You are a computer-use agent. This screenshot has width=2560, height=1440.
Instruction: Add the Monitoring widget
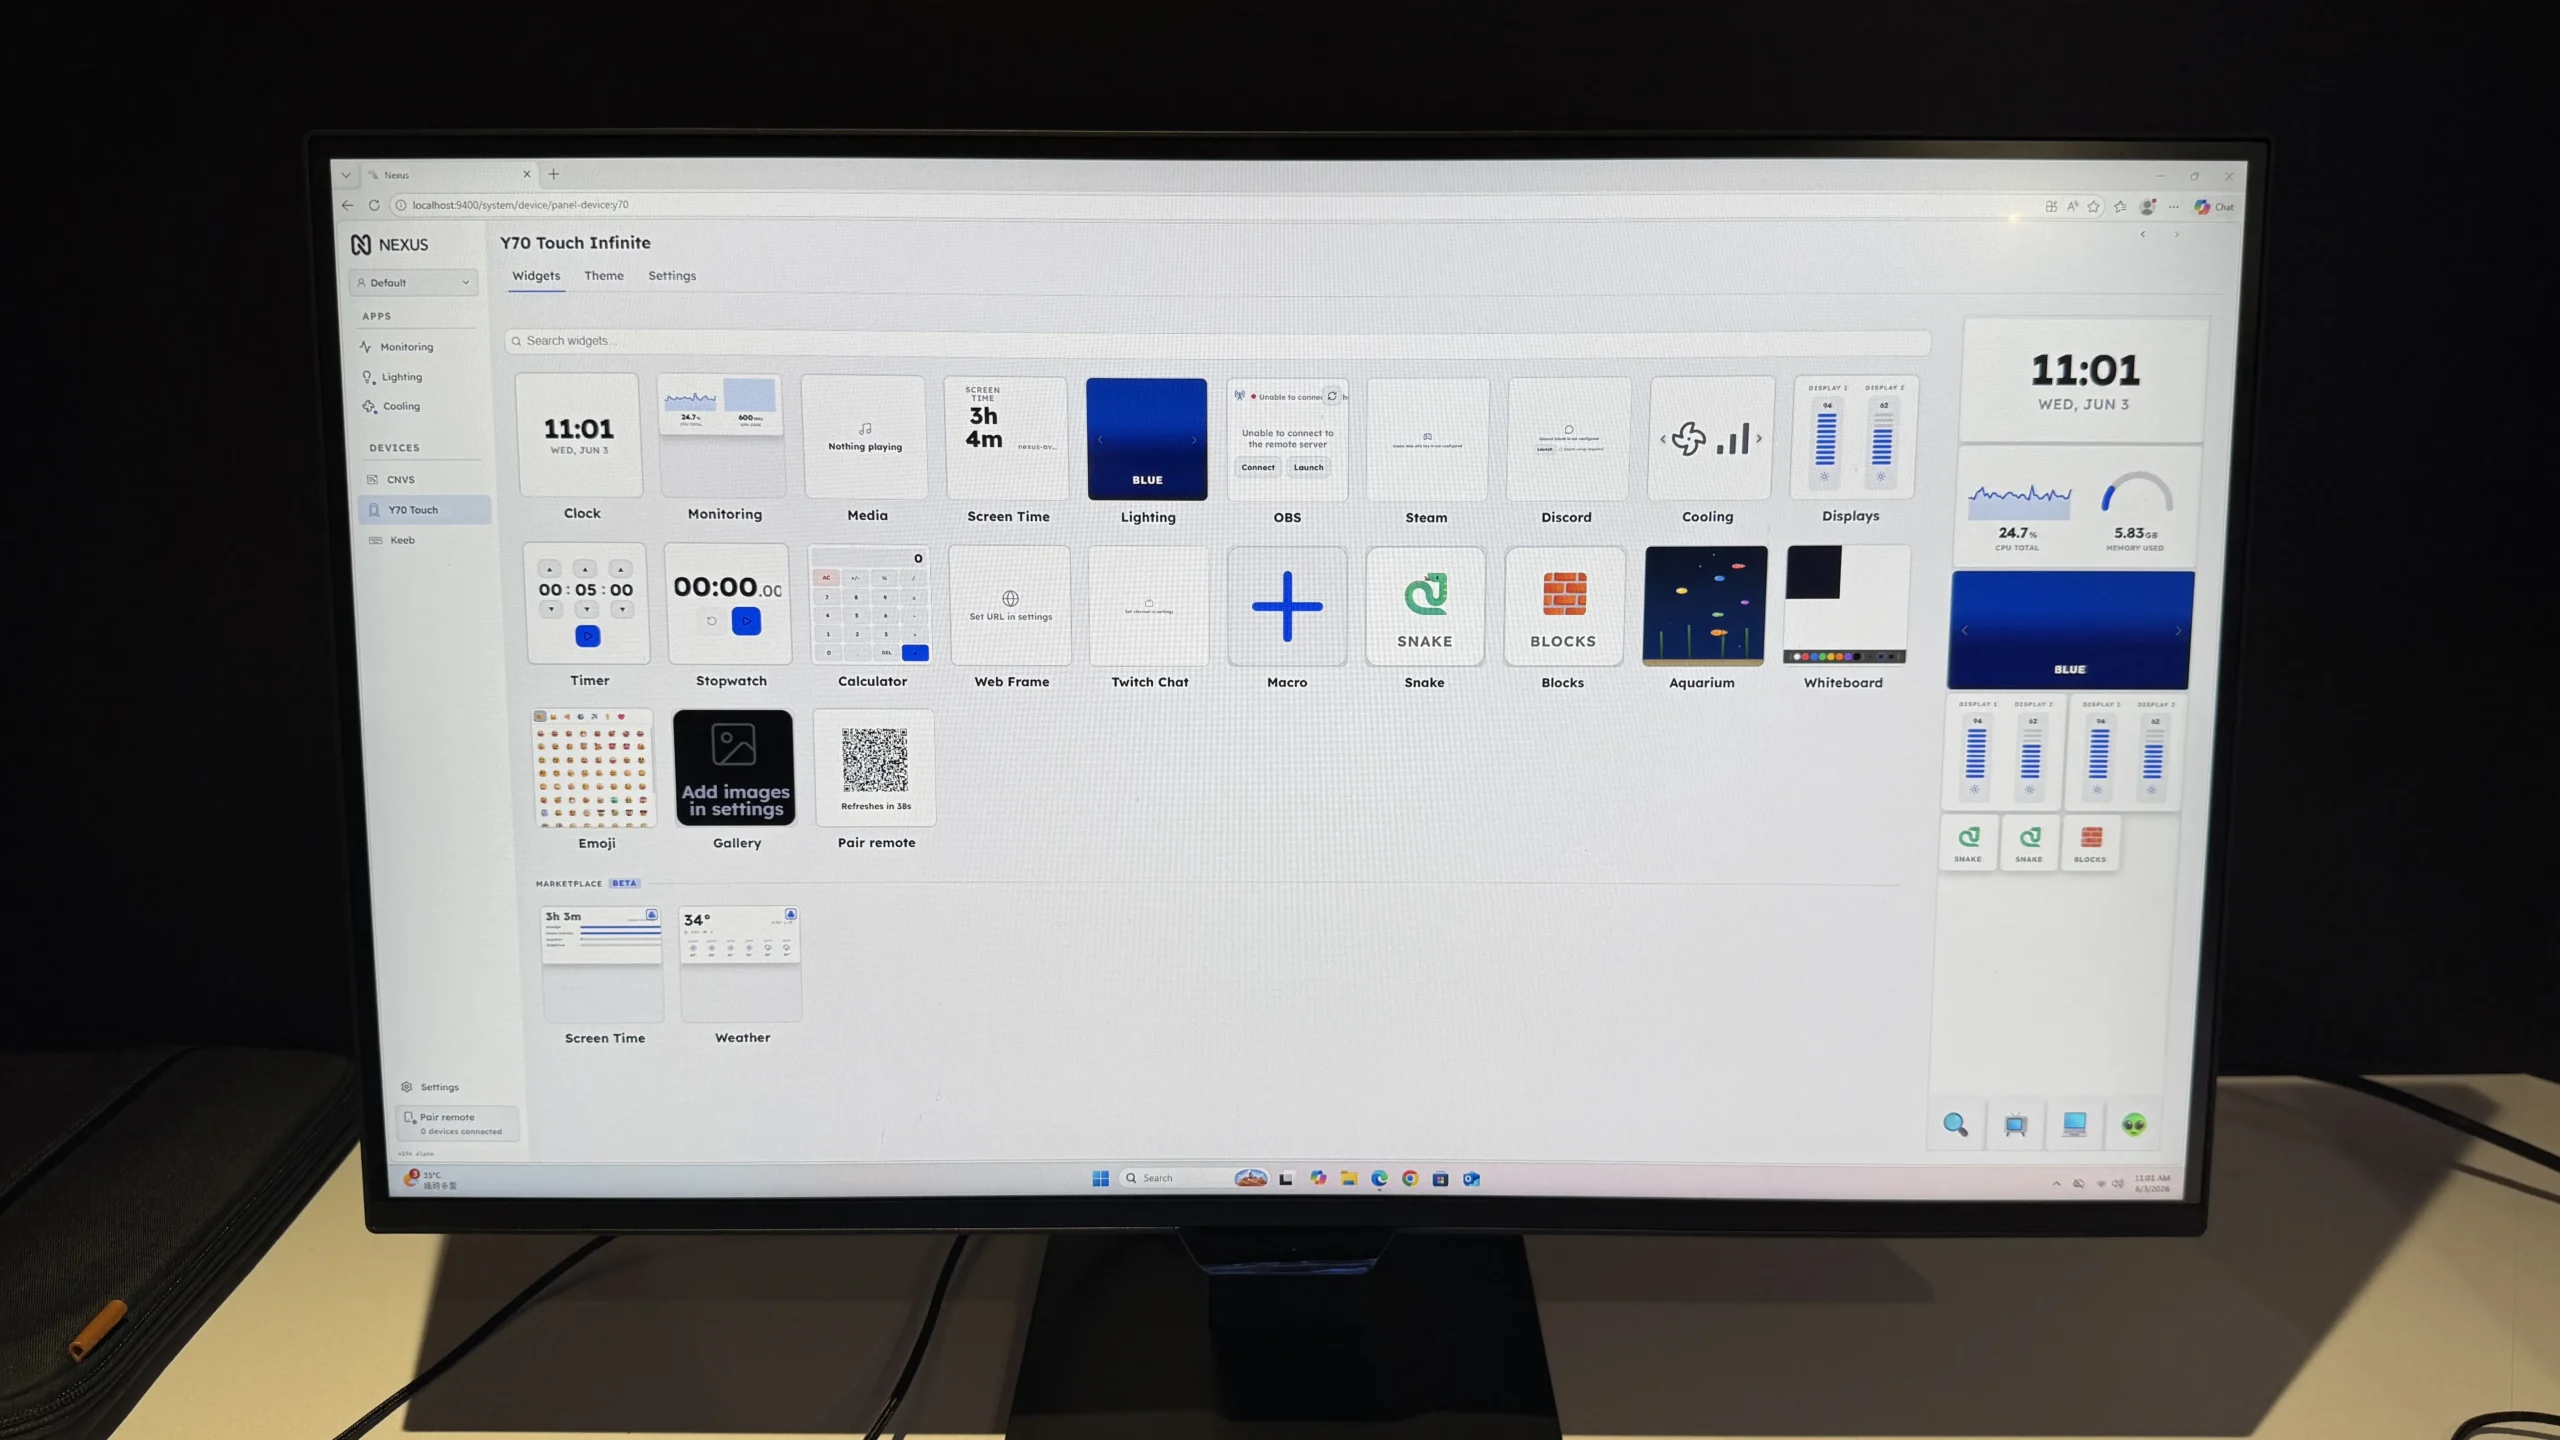pyautogui.click(x=722, y=436)
